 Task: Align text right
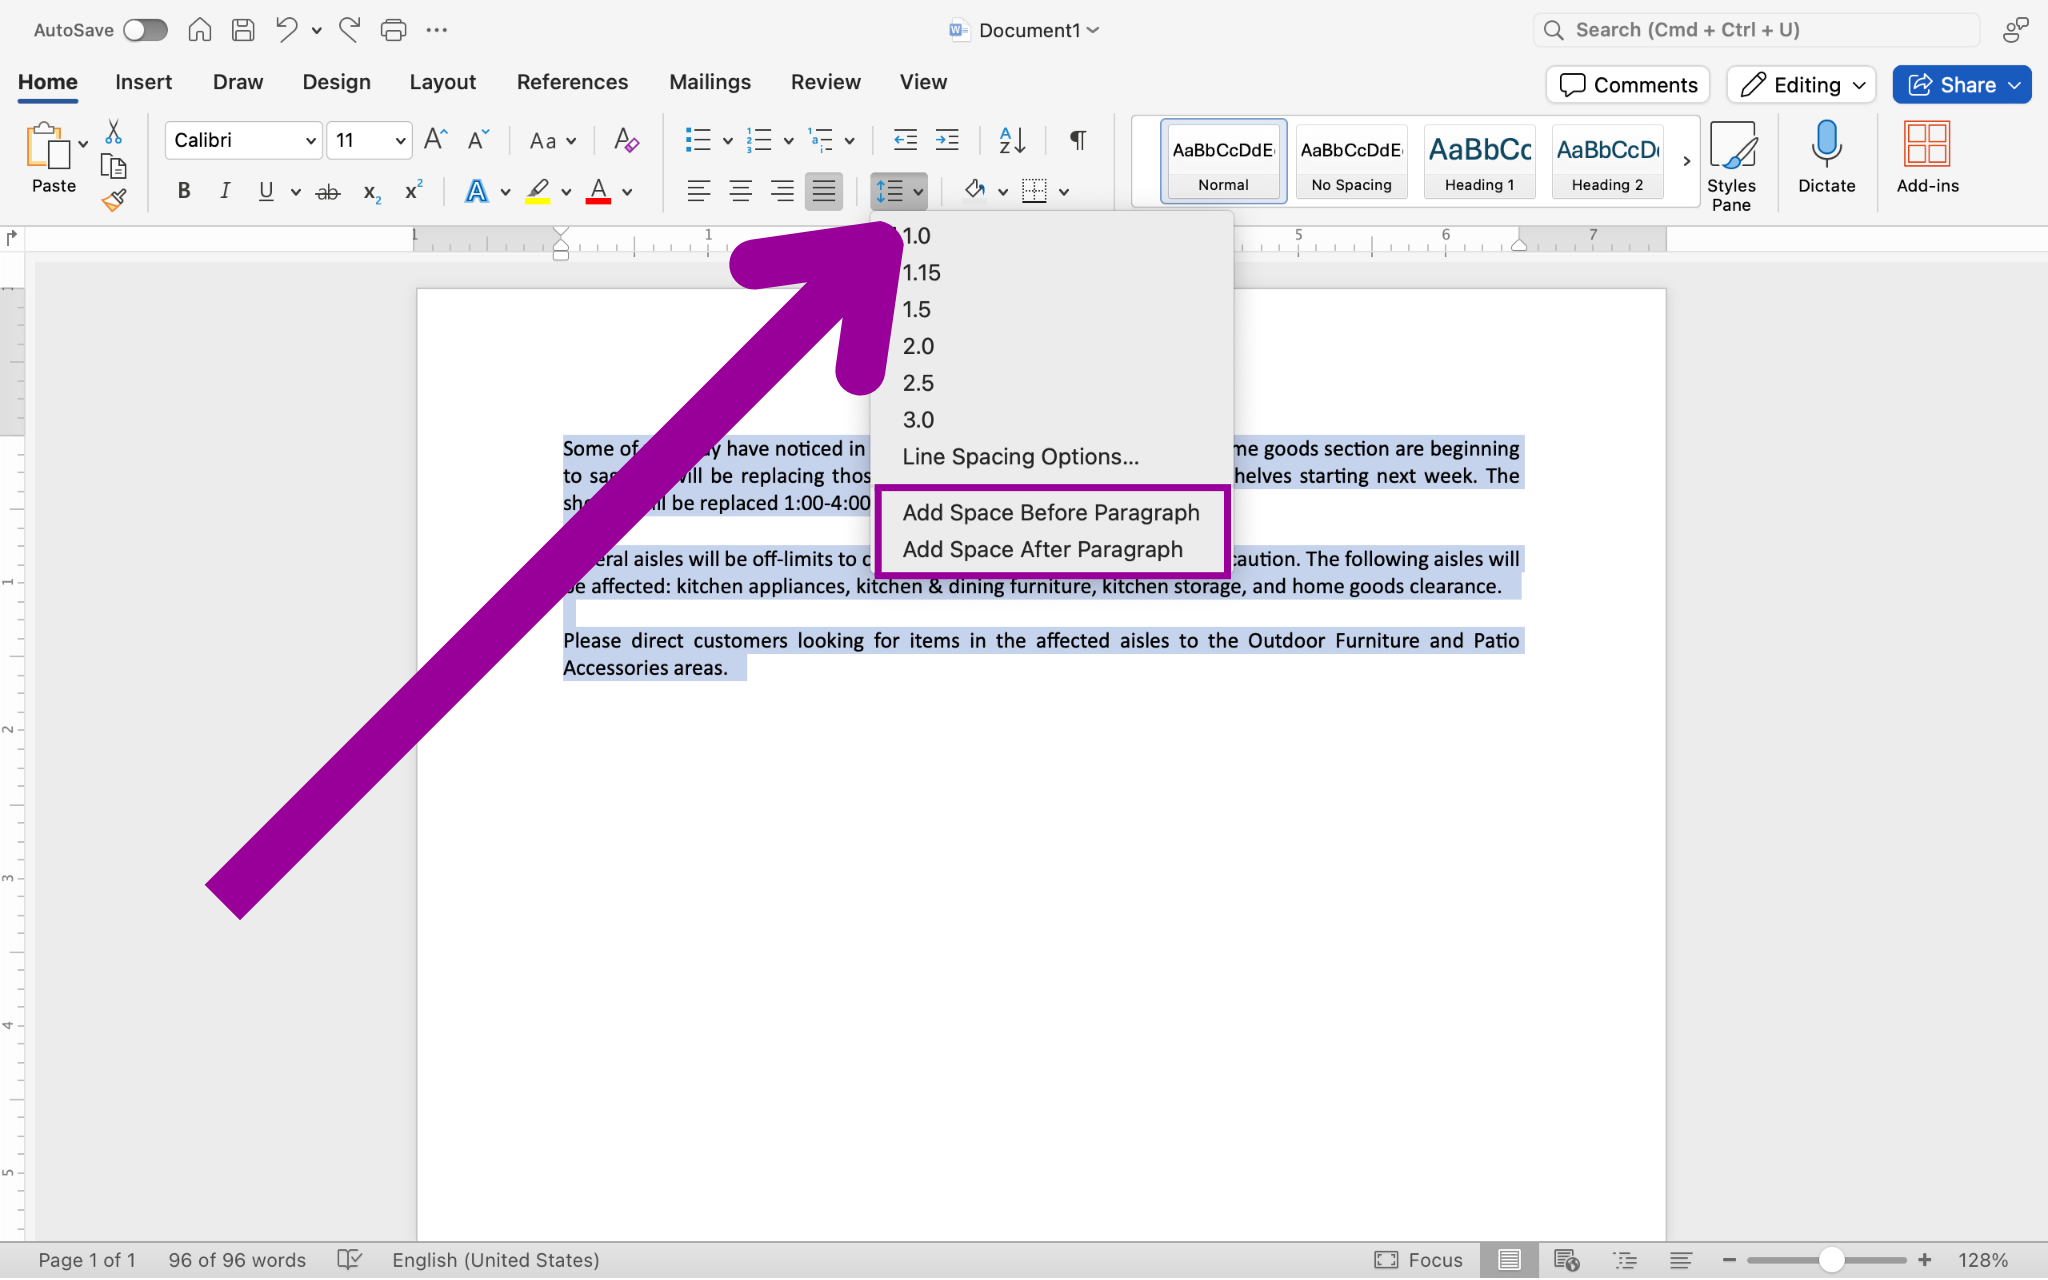(782, 191)
